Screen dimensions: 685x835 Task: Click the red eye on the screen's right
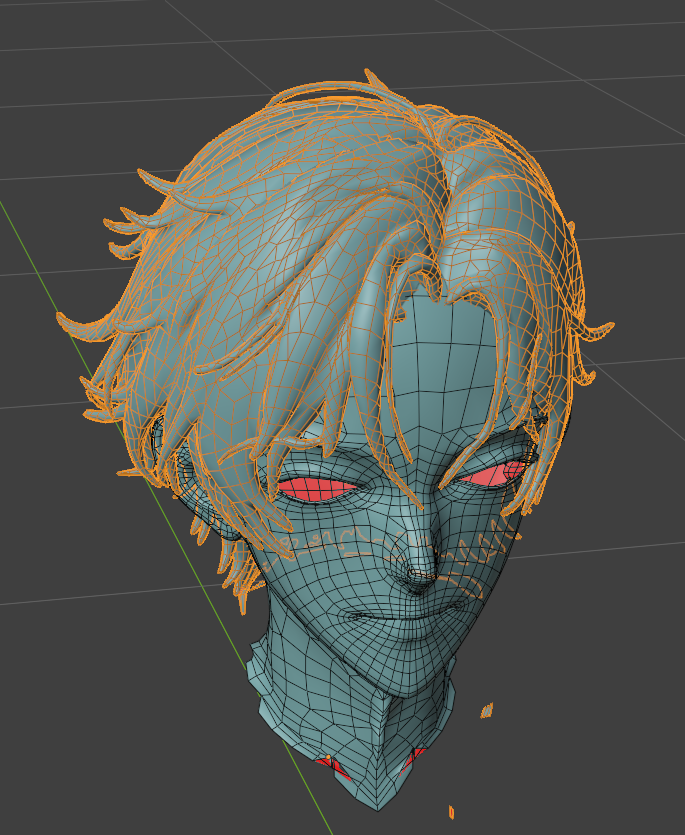[x=487, y=476]
